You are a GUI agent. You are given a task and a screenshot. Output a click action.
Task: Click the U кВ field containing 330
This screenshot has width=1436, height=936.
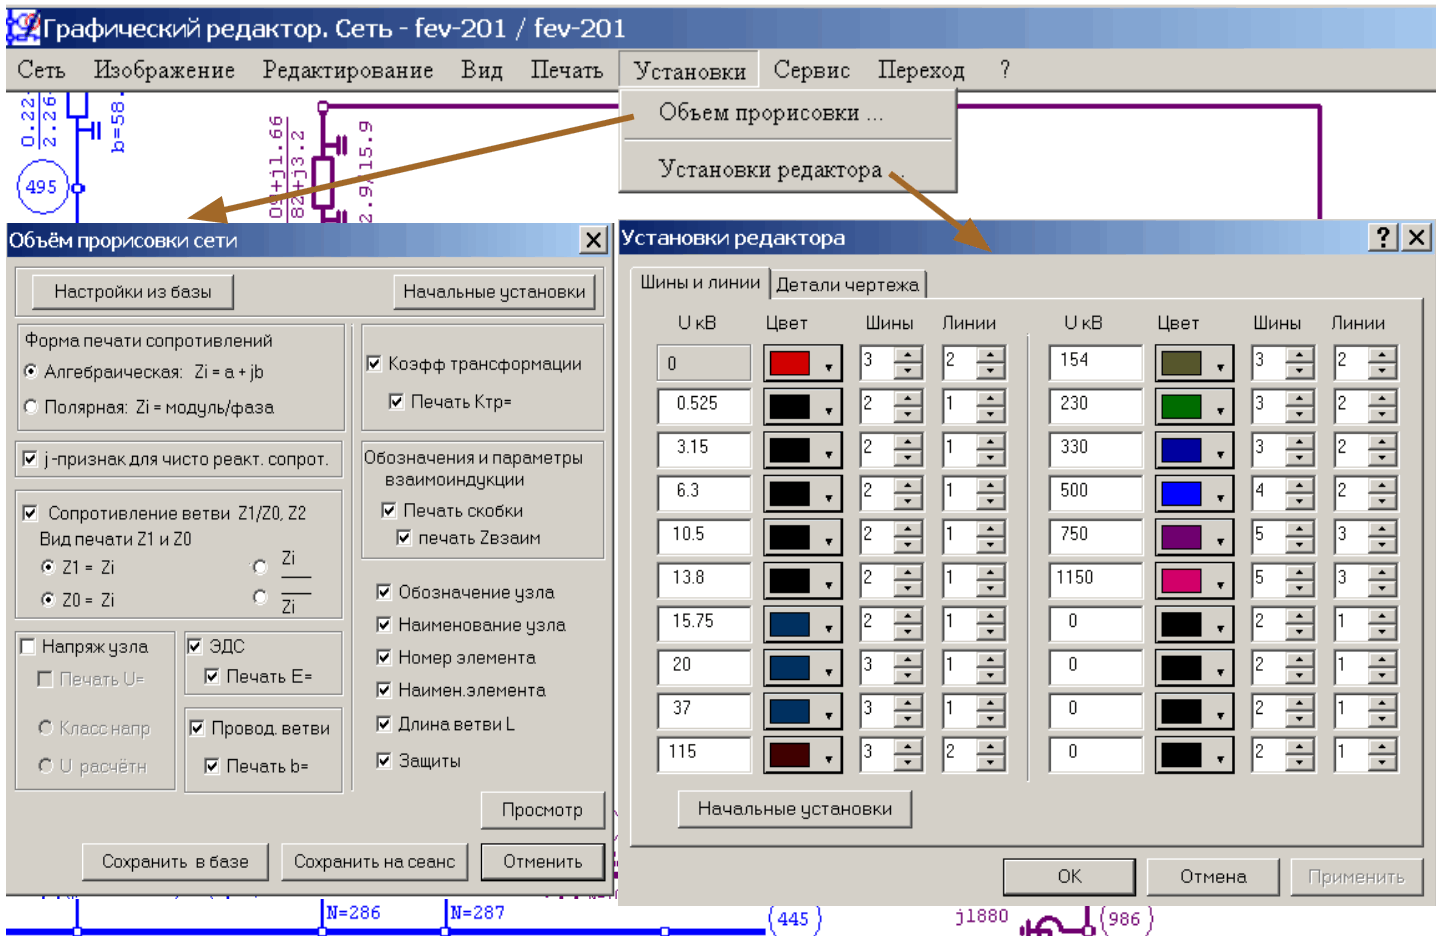coord(1094,448)
